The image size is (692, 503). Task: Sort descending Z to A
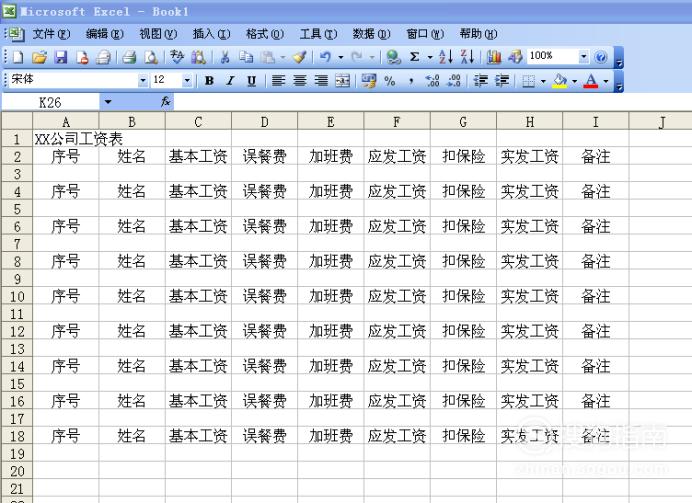click(x=467, y=57)
